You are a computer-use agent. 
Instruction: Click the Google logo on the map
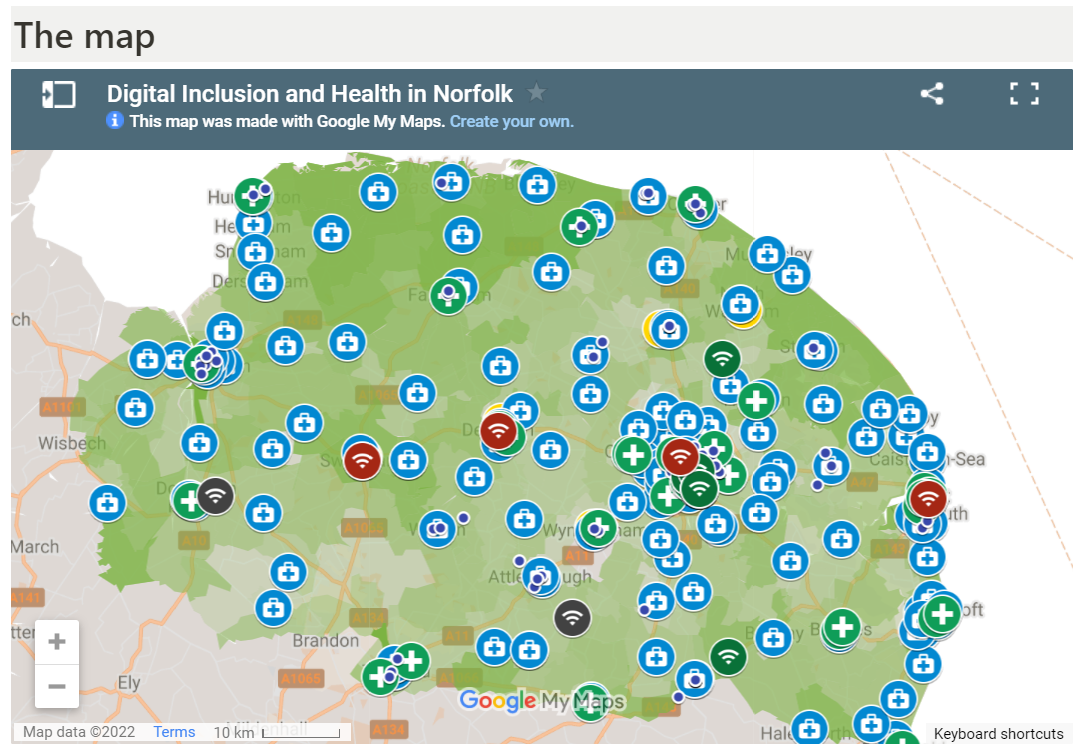pyautogui.click(x=500, y=702)
